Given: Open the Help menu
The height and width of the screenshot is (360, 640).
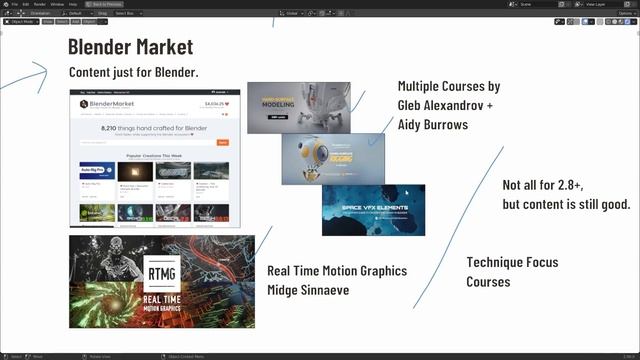Looking at the screenshot, I should point(73,4).
